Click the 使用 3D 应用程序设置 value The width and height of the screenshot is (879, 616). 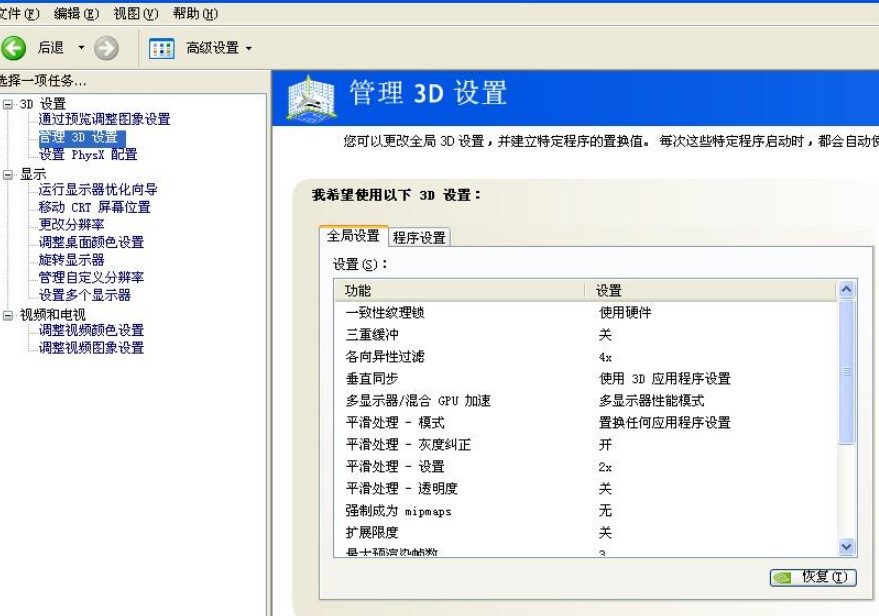coord(665,379)
